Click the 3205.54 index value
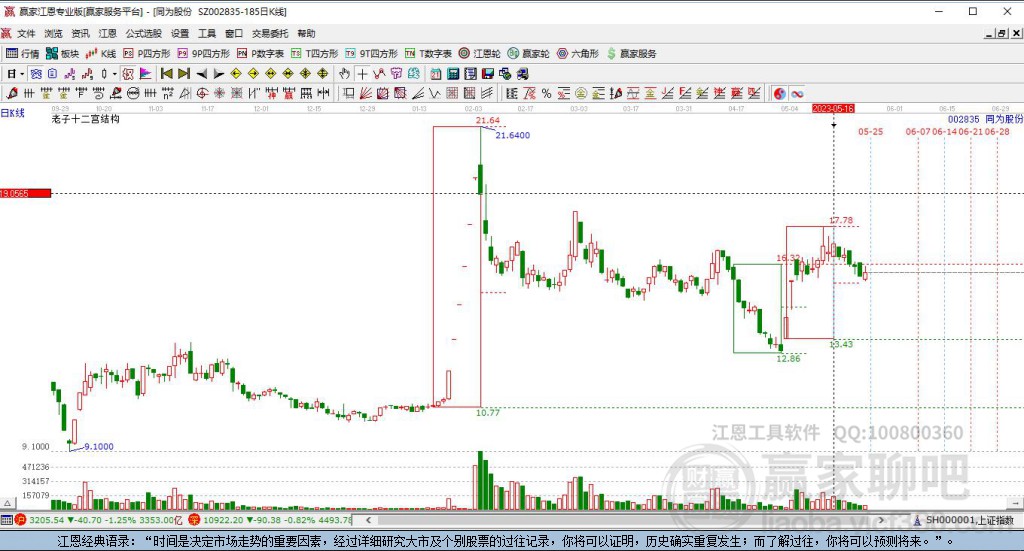This screenshot has height=551, width=1024. point(47,520)
